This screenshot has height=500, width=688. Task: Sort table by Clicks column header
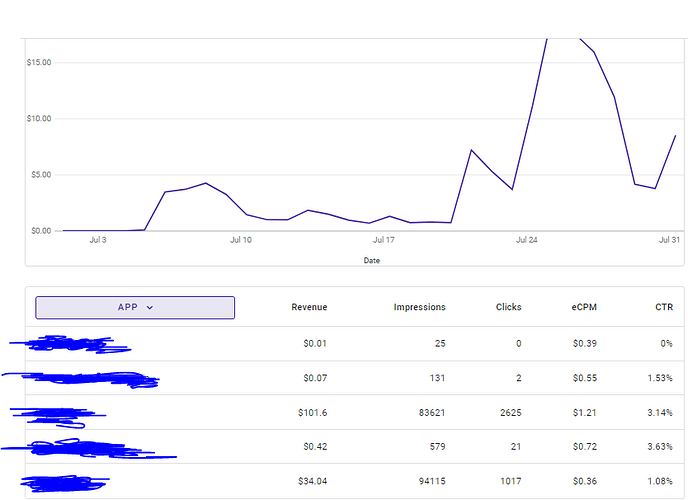point(509,307)
